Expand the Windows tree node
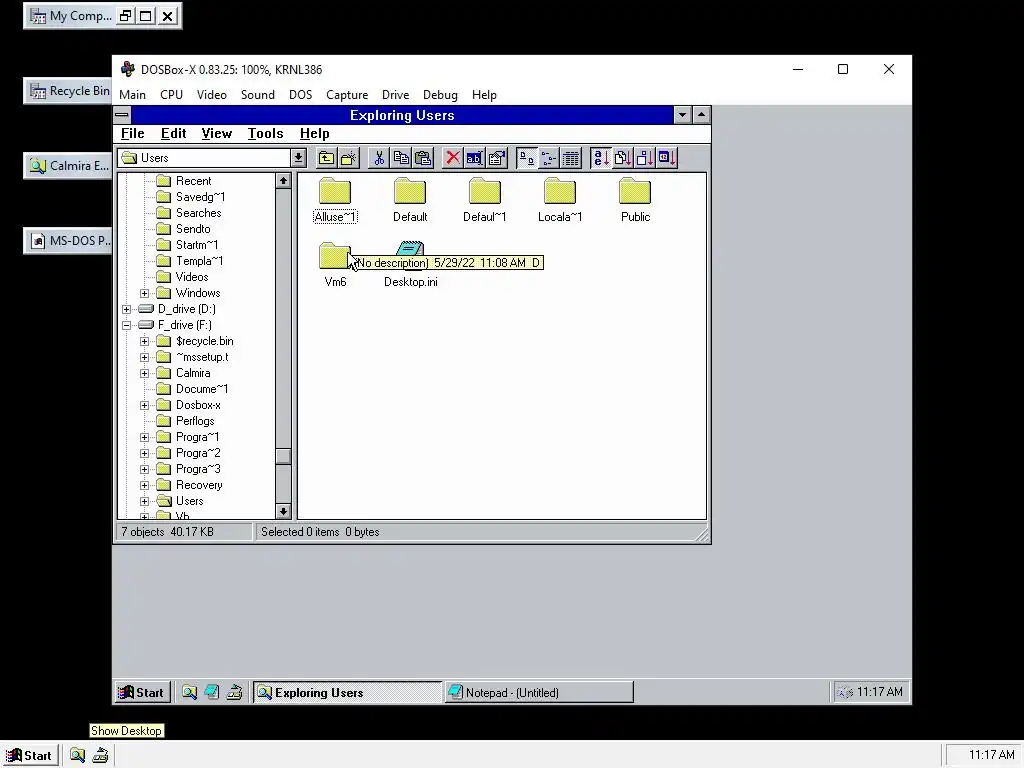Viewport: 1024px width, 768px height. coord(144,293)
